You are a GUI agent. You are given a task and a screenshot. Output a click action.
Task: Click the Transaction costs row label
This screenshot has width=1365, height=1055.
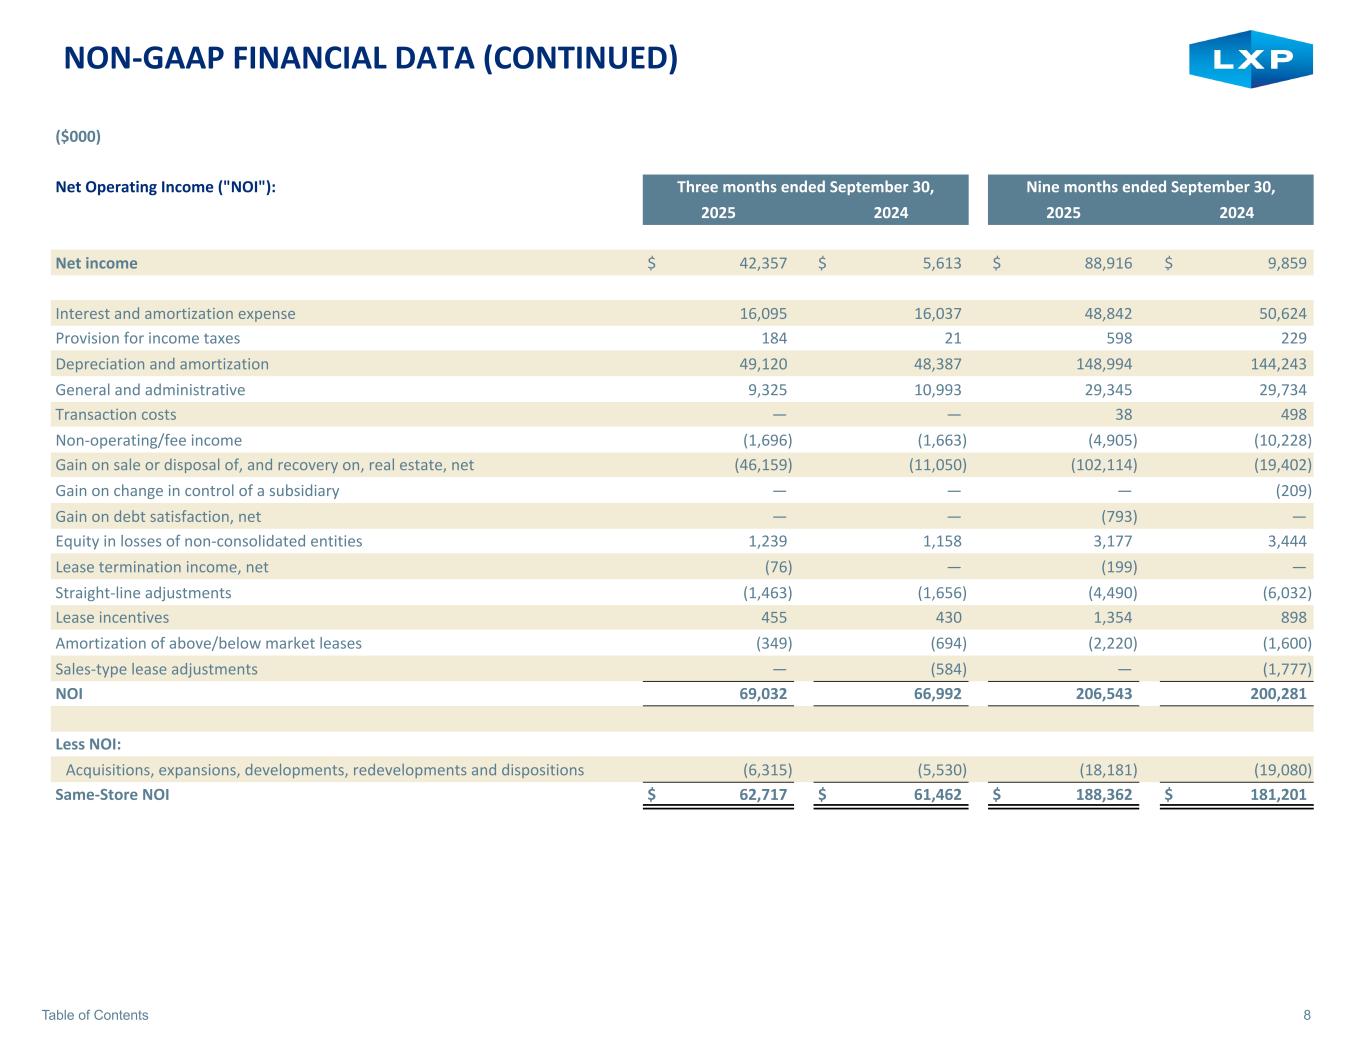click(115, 415)
